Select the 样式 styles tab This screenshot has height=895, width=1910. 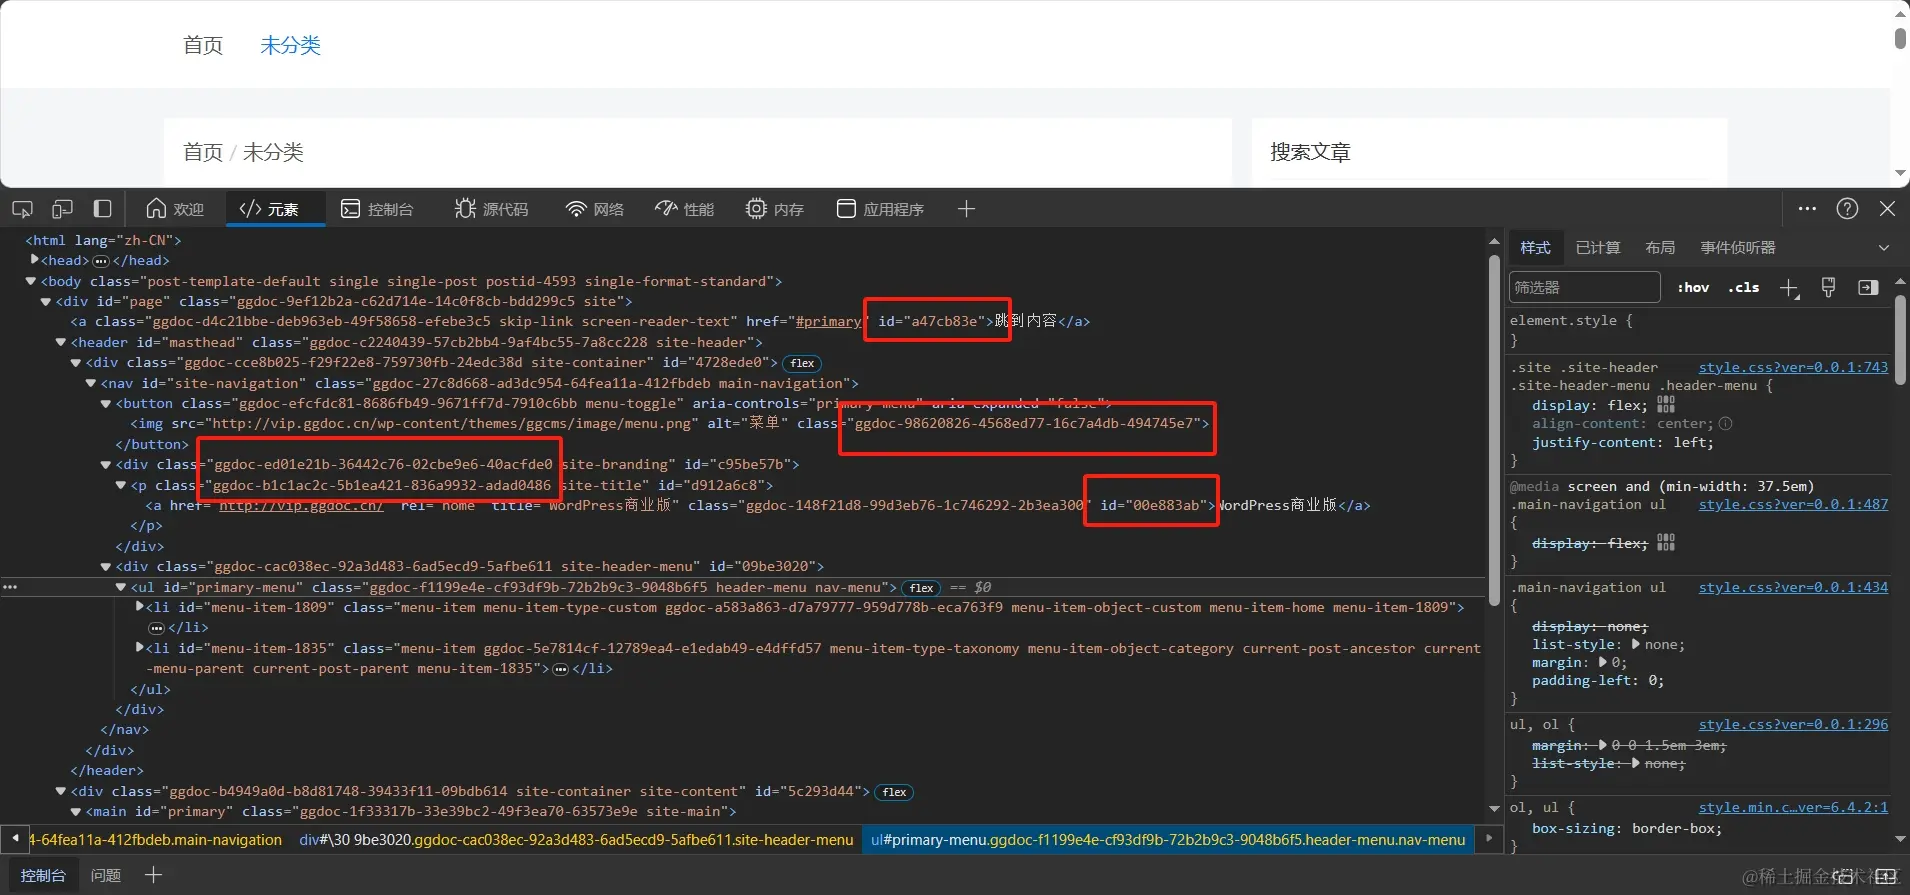(x=1535, y=248)
